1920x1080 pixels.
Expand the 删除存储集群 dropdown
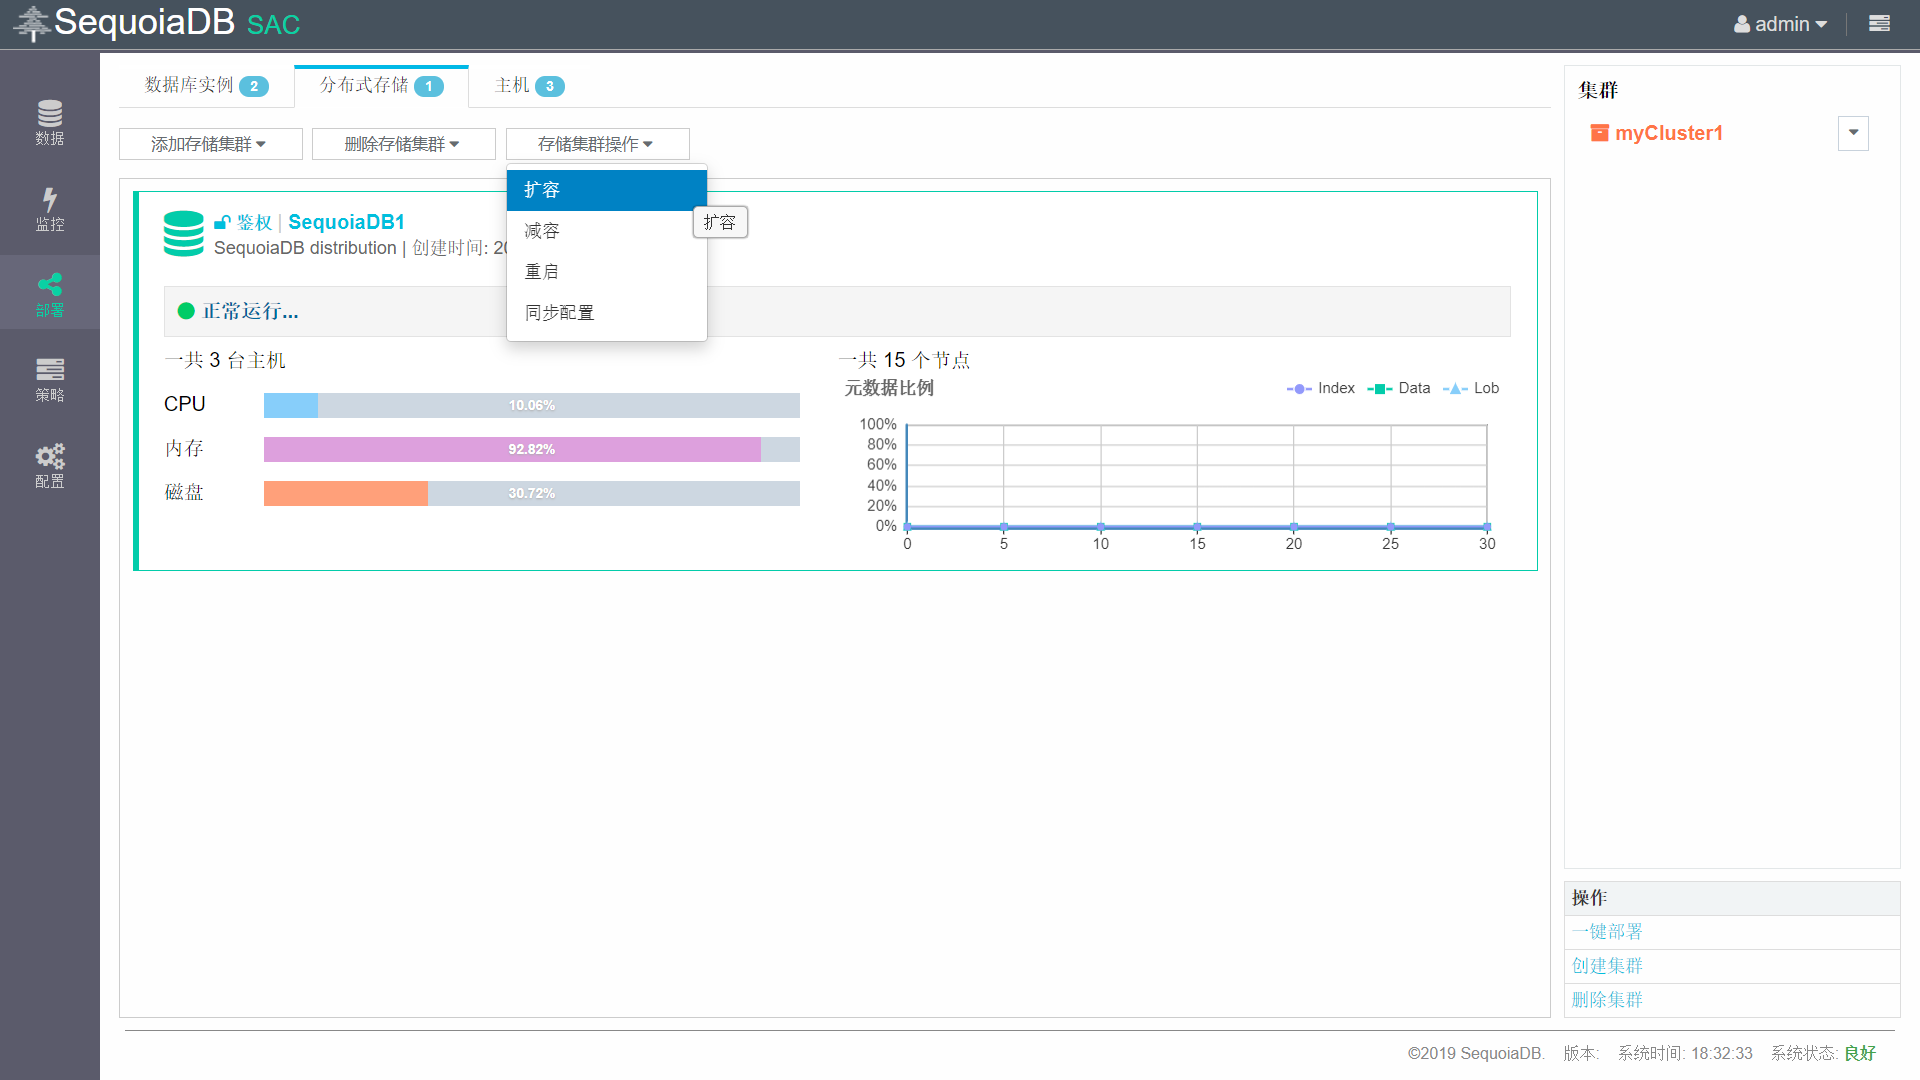[x=403, y=144]
